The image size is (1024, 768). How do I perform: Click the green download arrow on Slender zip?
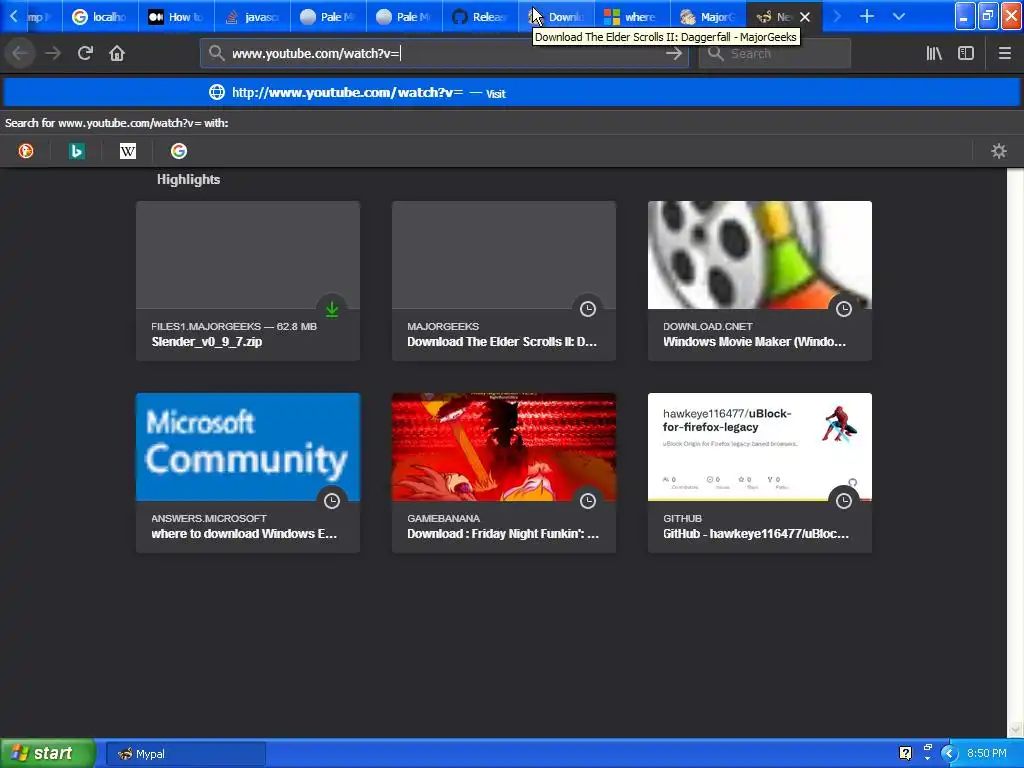coord(332,309)
